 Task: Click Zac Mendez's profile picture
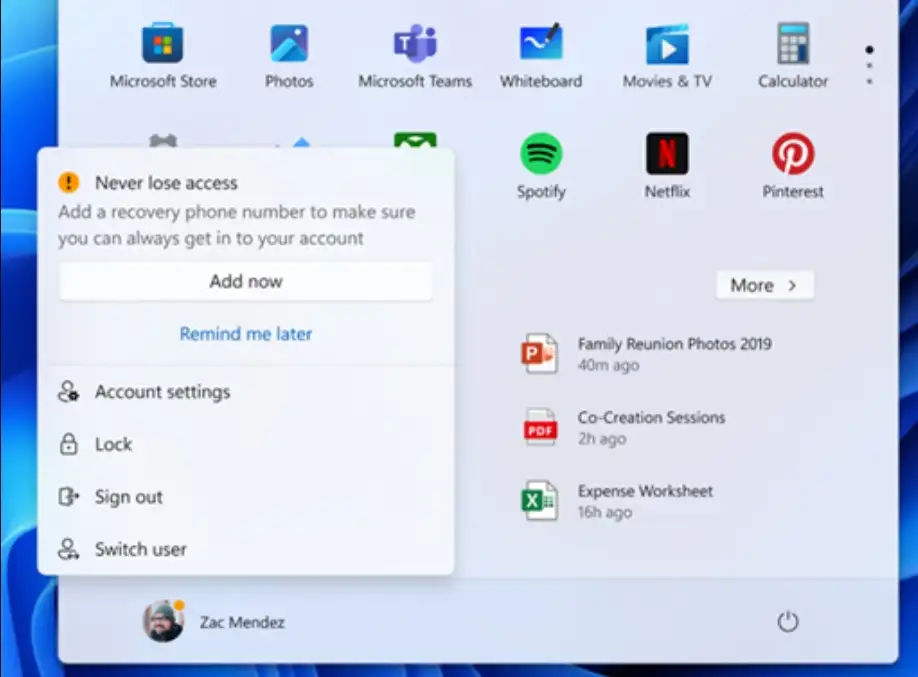point(162,620)
